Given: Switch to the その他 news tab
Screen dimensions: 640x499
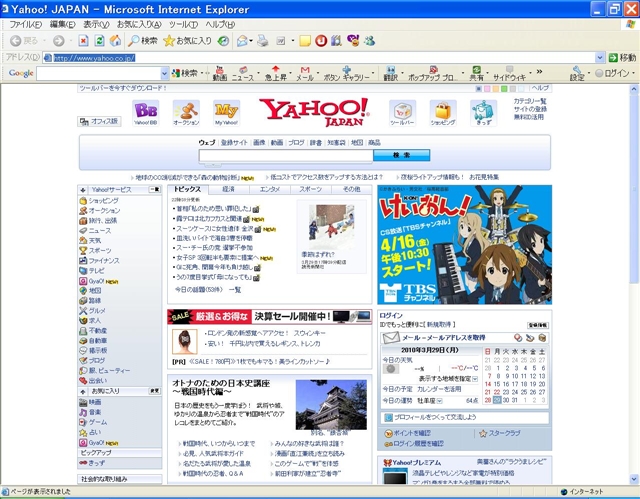Looking at the screenshot, I should (x=351, y=189).
